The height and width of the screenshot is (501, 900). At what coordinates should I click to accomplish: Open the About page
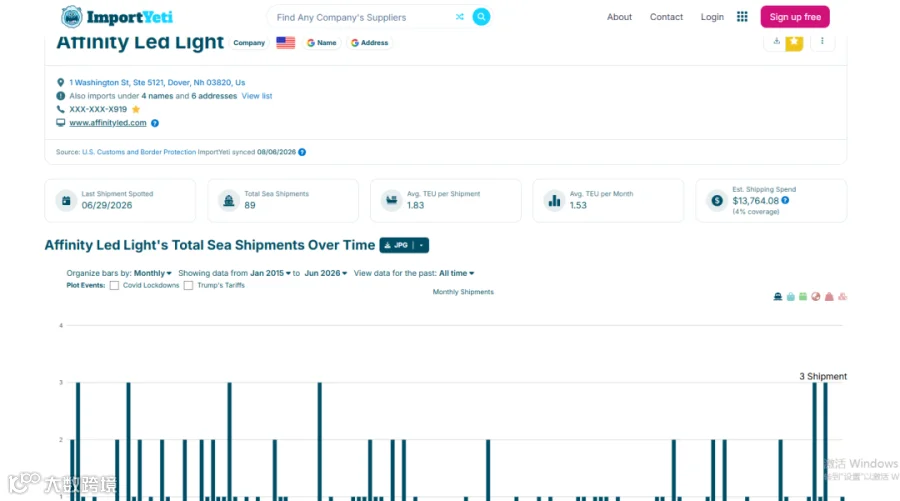point(619,17)
